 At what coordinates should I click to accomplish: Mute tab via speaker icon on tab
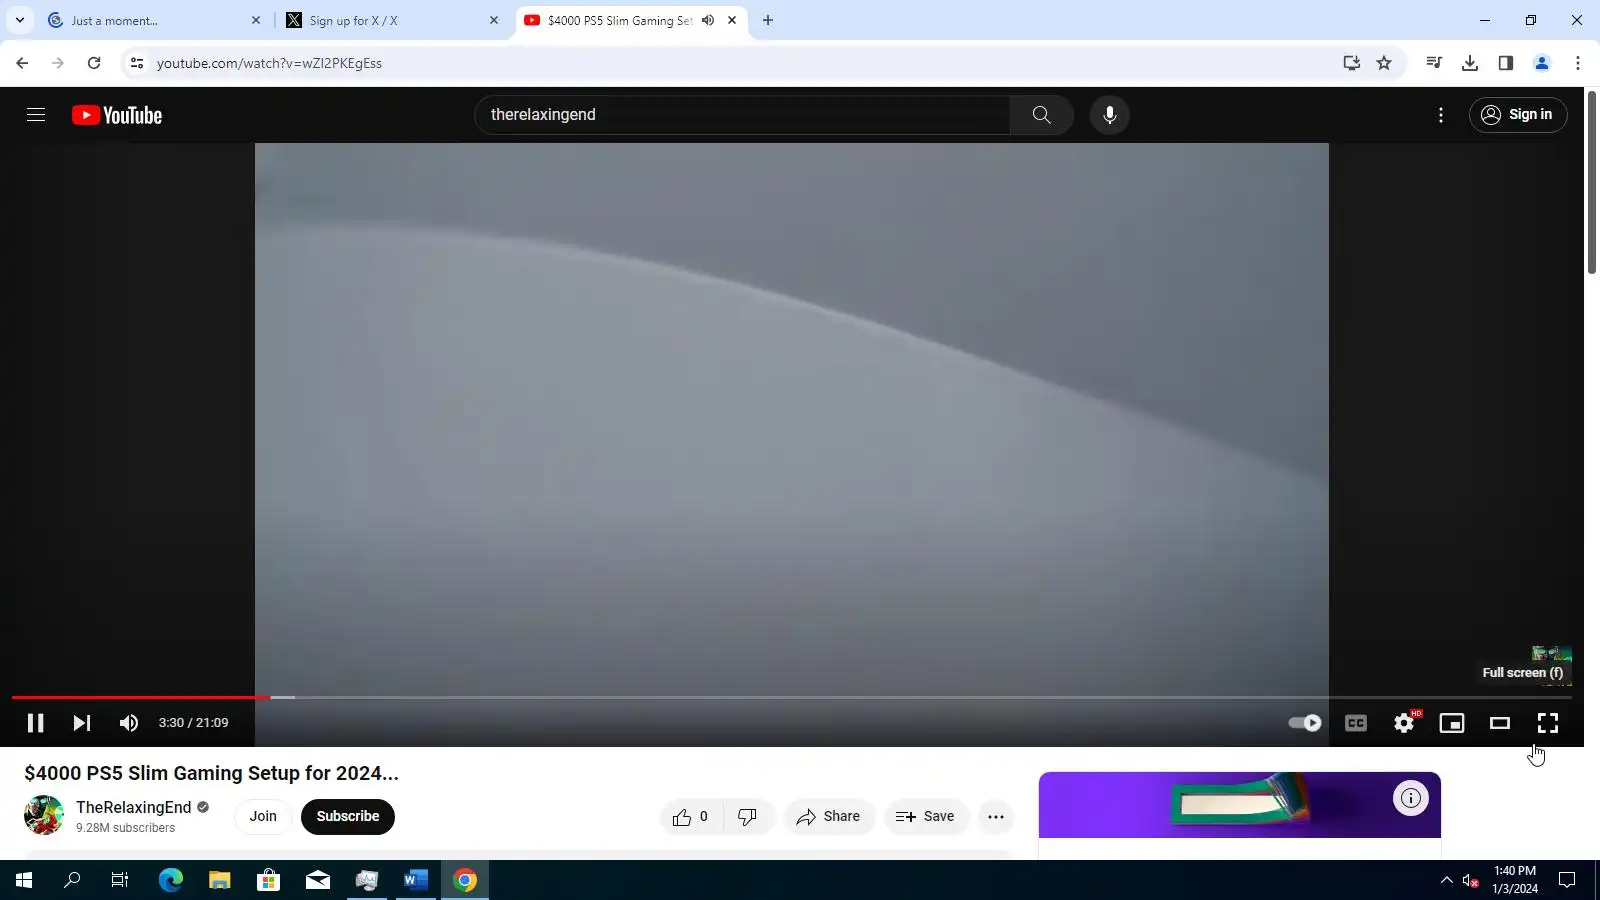coord(708,20)
